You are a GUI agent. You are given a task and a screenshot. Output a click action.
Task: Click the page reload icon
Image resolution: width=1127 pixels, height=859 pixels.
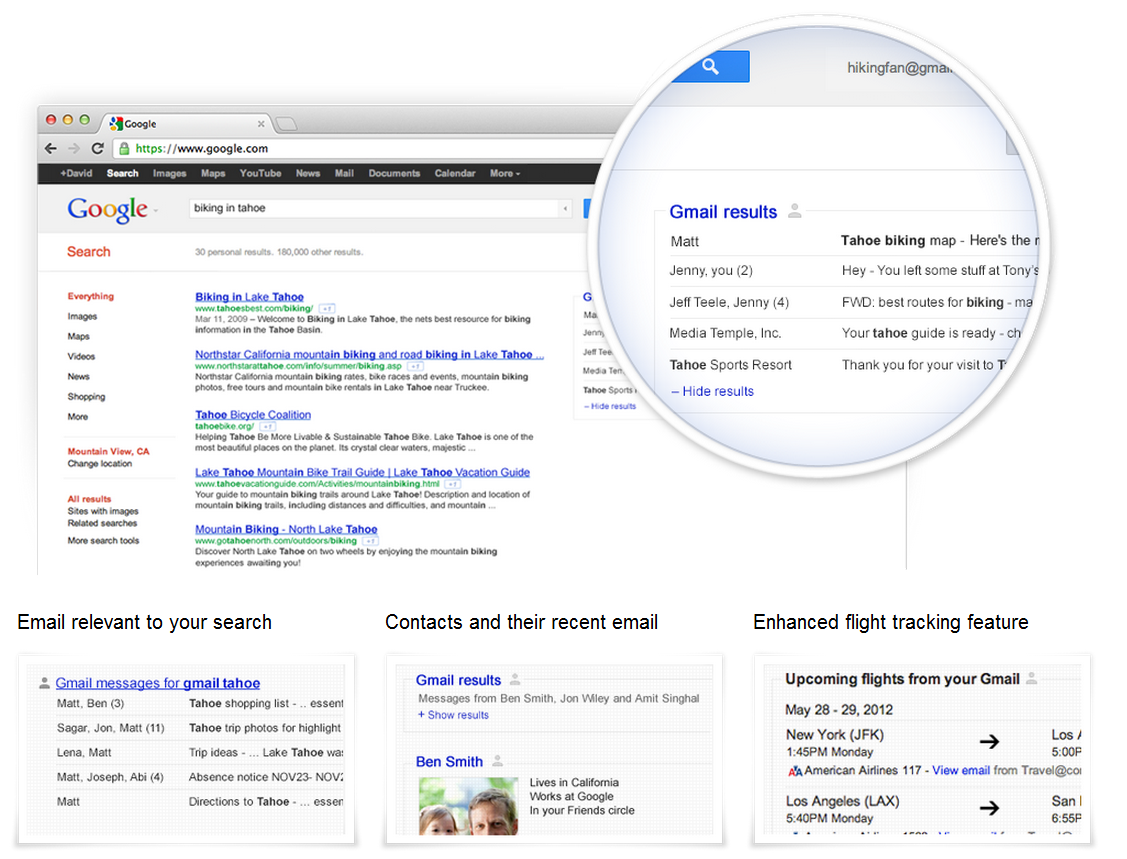tap(97, 147)
